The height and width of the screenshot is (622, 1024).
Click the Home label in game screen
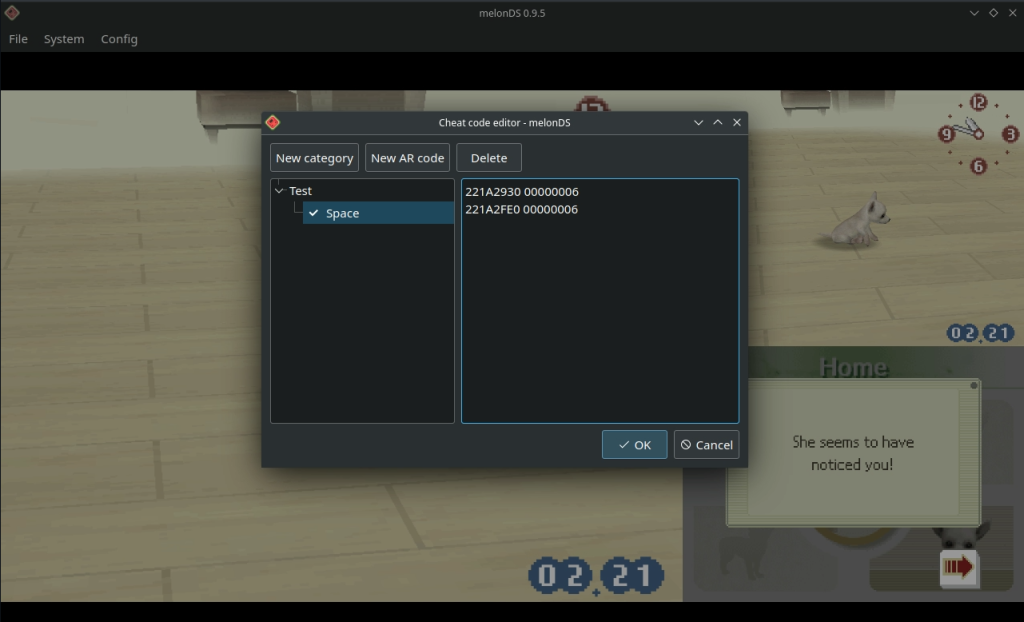pos(854,367)
